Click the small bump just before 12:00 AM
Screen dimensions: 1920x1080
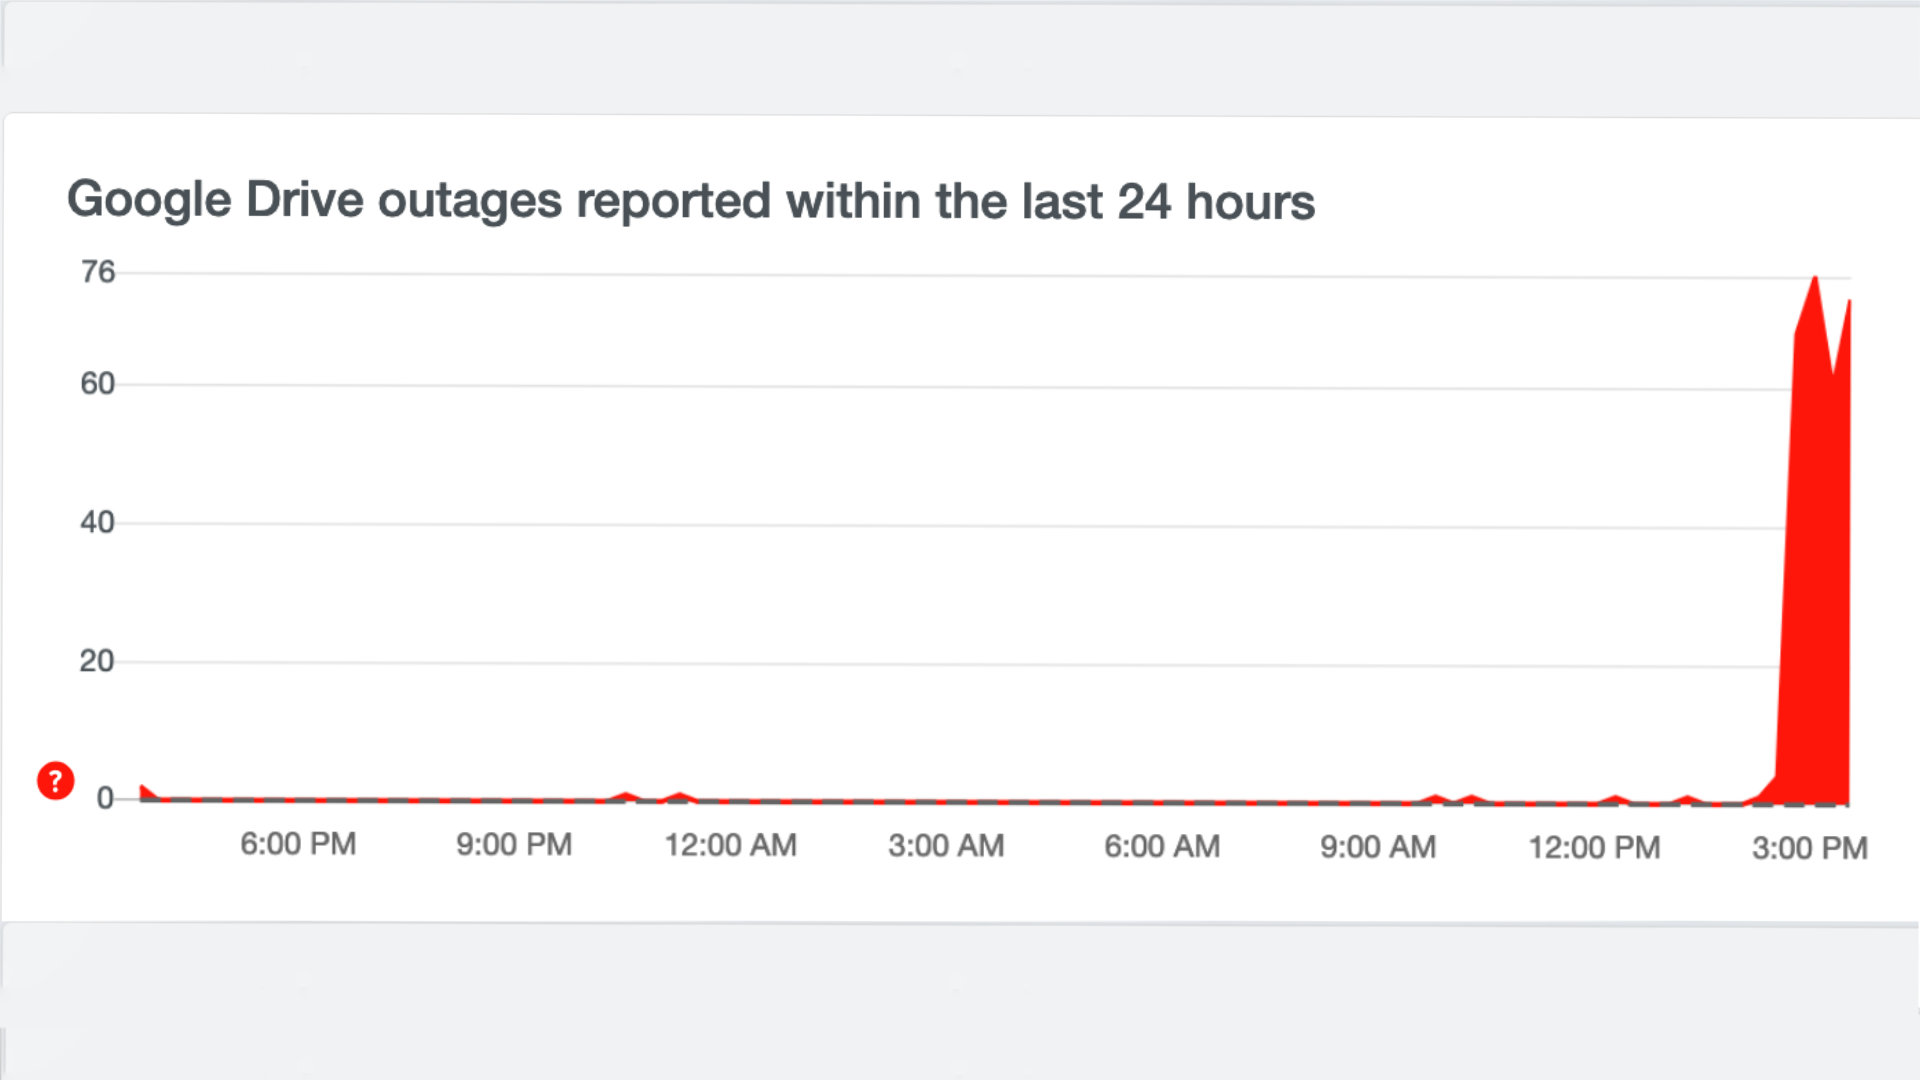(681, 797)
